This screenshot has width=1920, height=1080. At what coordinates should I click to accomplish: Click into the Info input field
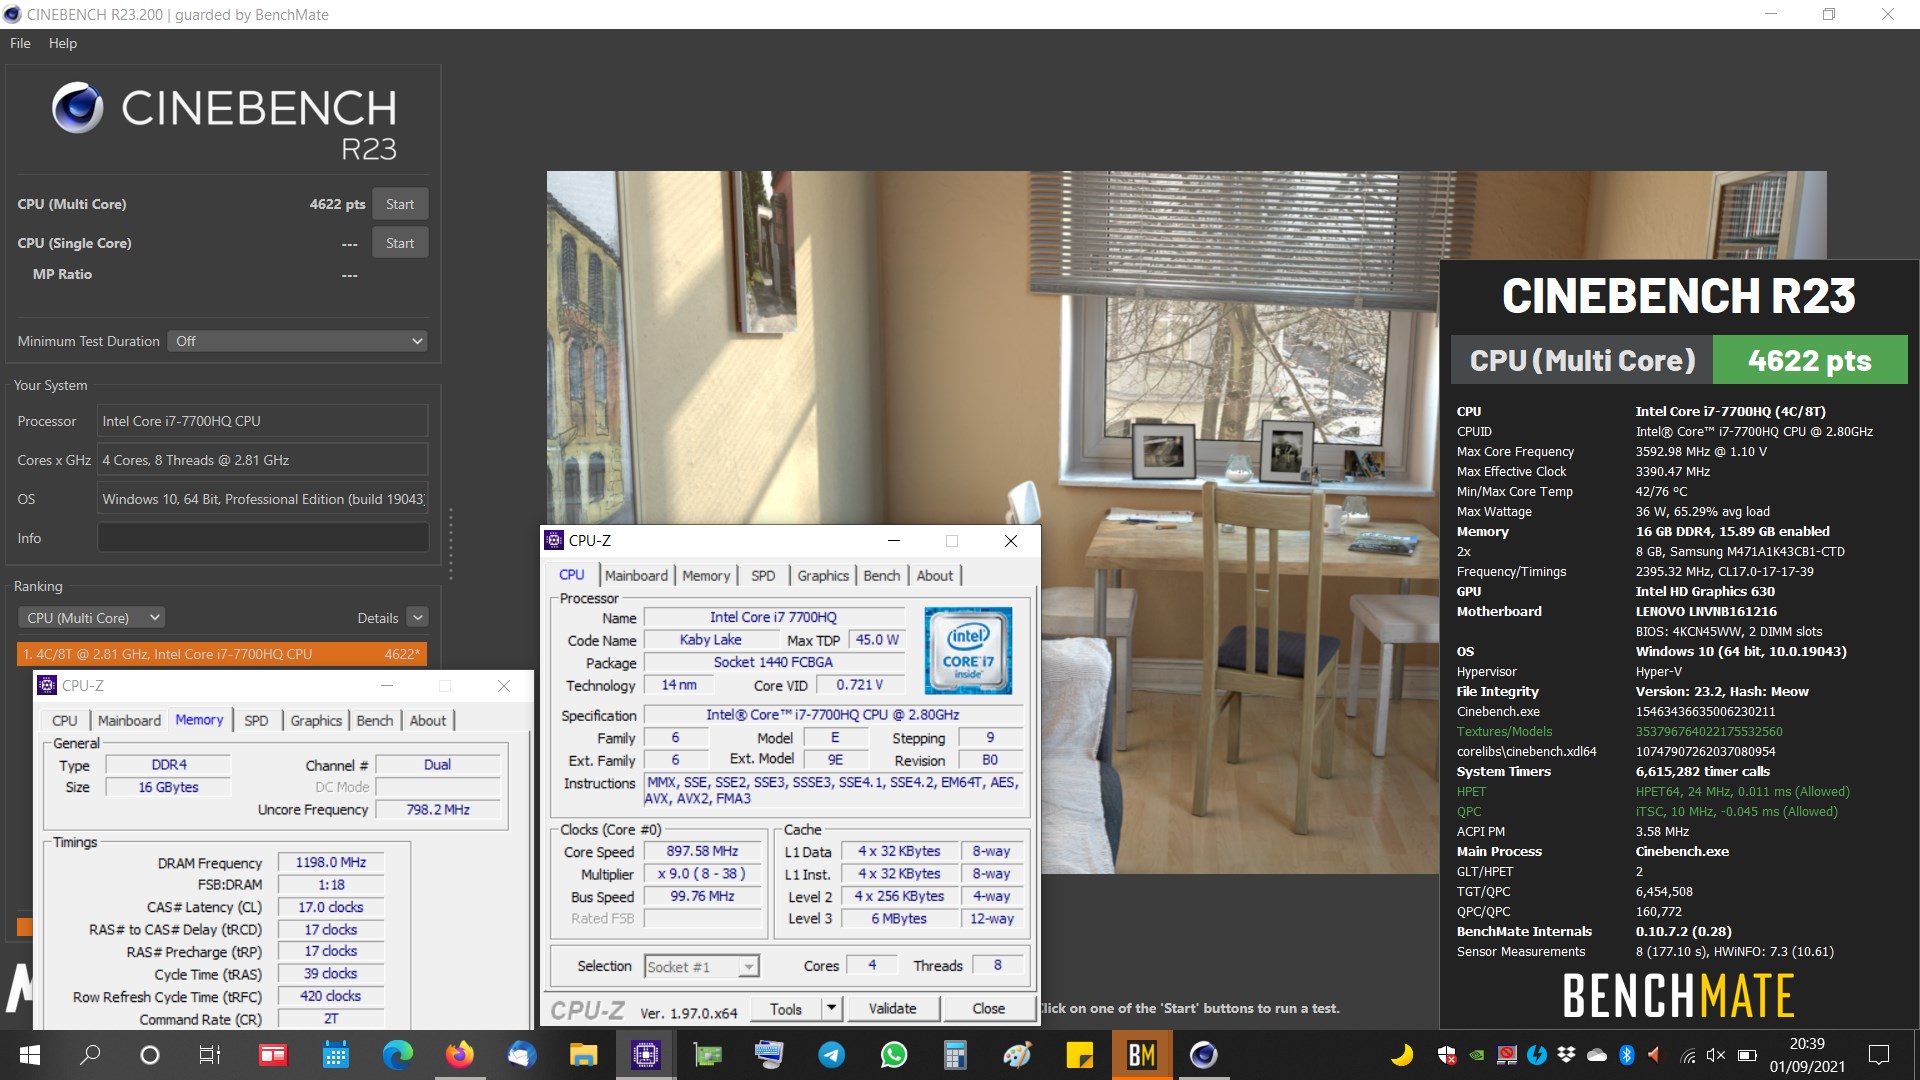(263, 538)
